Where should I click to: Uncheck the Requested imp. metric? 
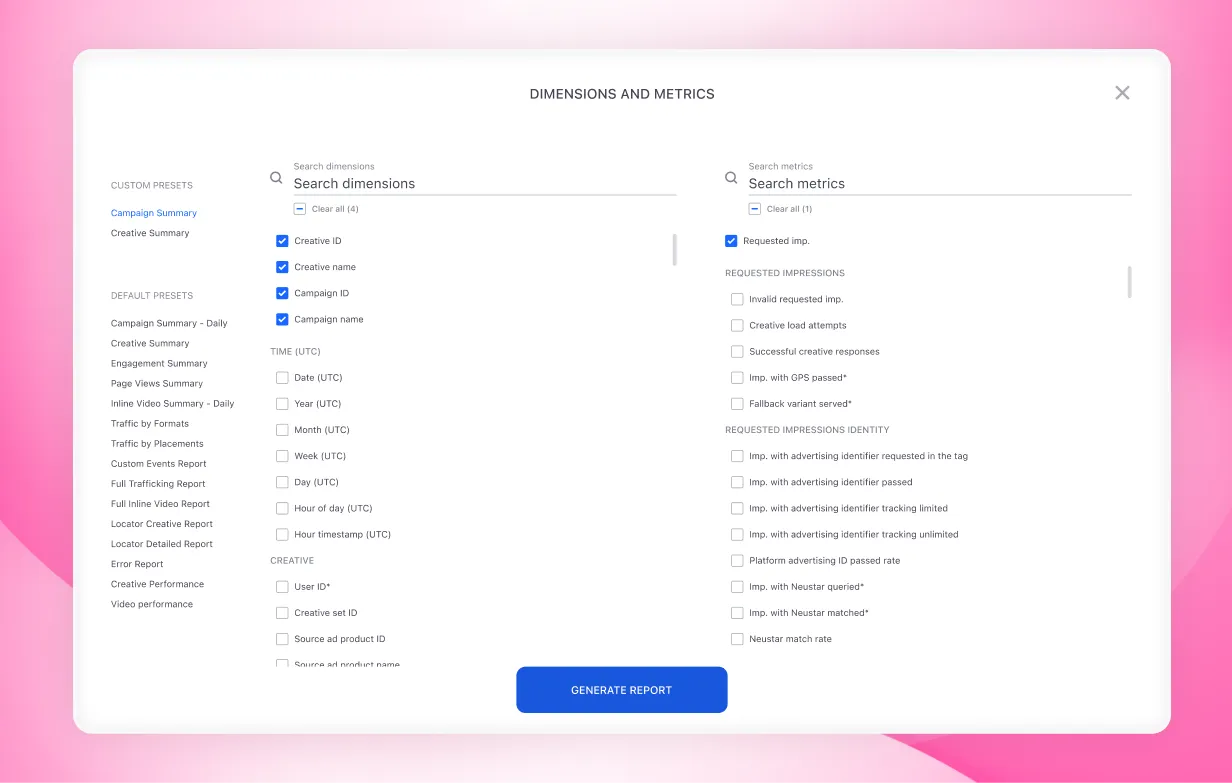click(x=731, y=241)
